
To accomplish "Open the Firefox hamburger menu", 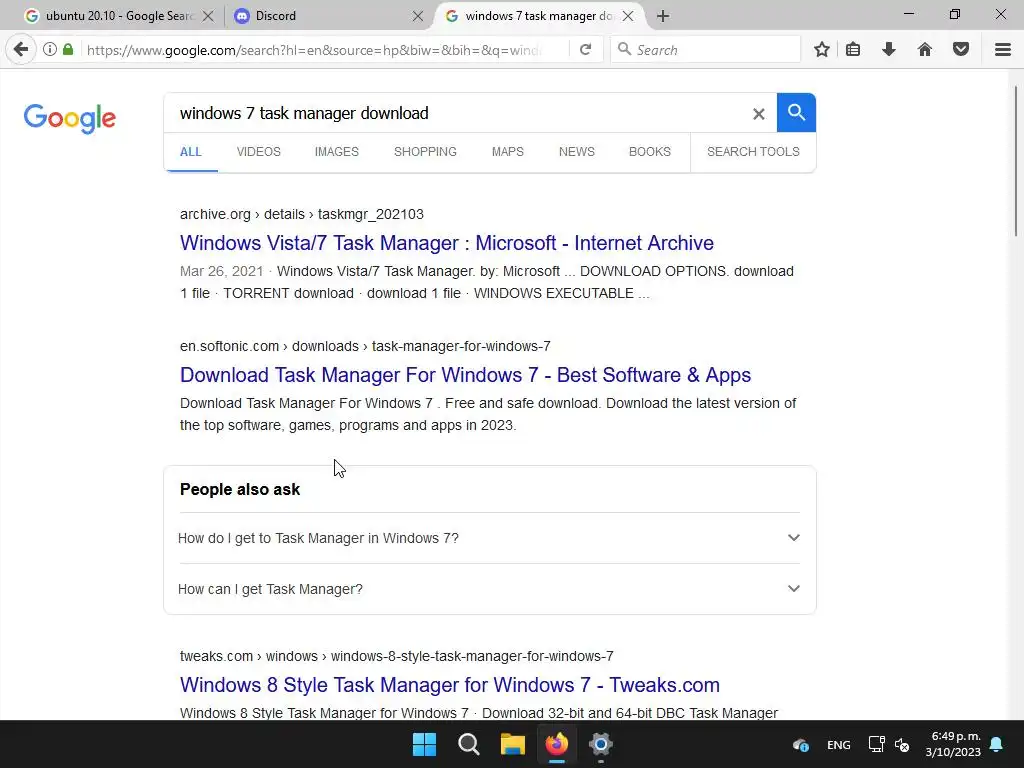I will tap(1003, 50).
